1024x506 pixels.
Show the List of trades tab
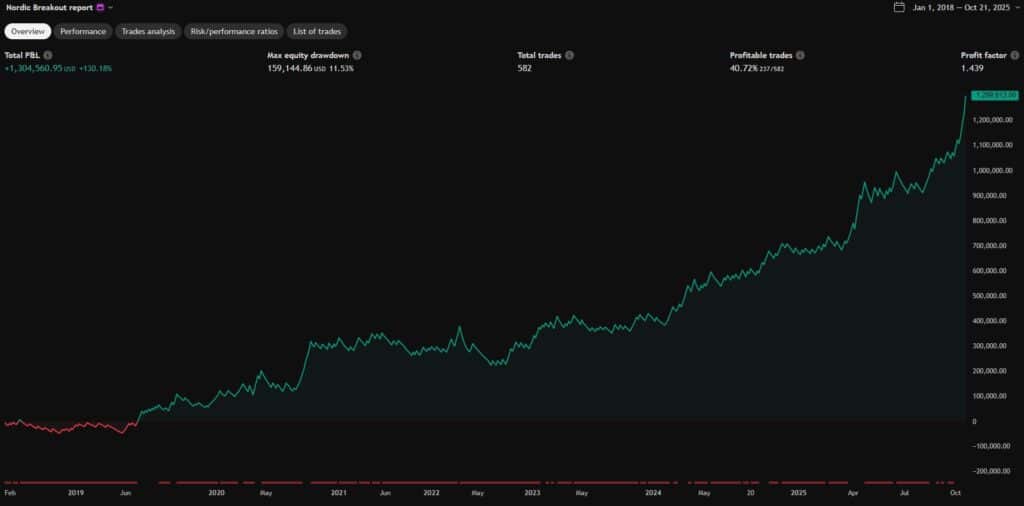coord(316,31)
